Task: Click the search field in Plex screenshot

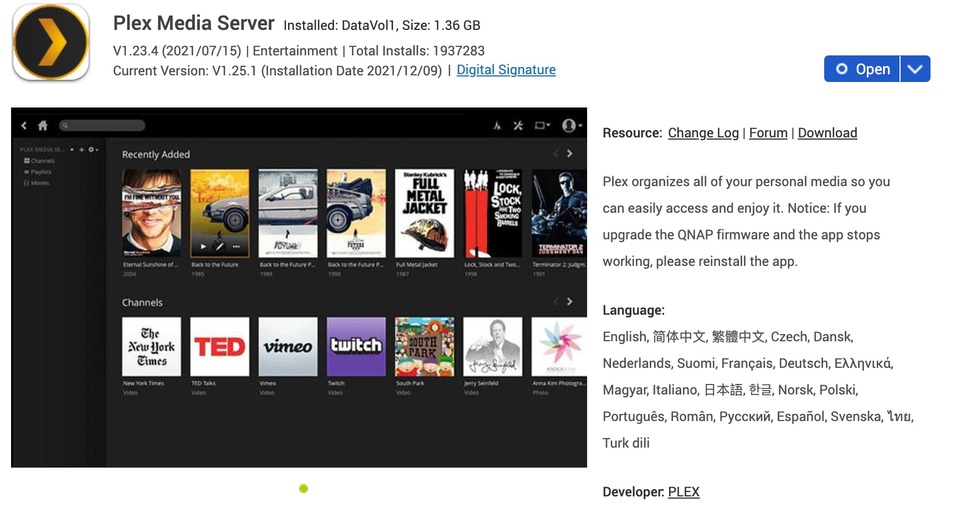Action: tap(102, 126)
